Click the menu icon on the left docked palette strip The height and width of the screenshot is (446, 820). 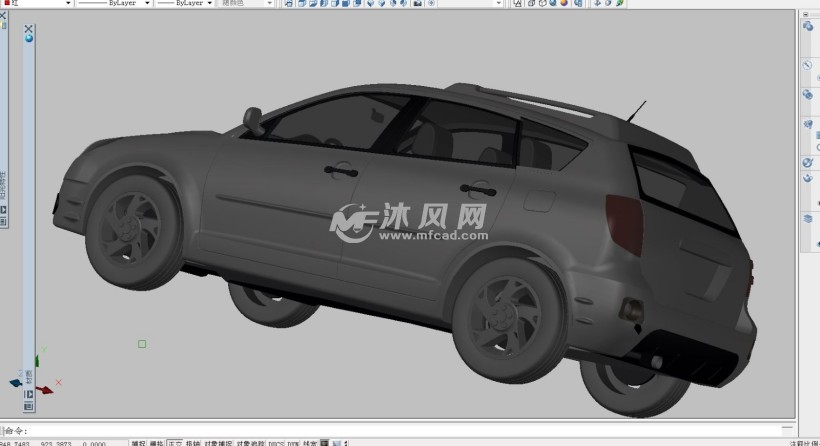pyautogui.click(x=3, y=222)
